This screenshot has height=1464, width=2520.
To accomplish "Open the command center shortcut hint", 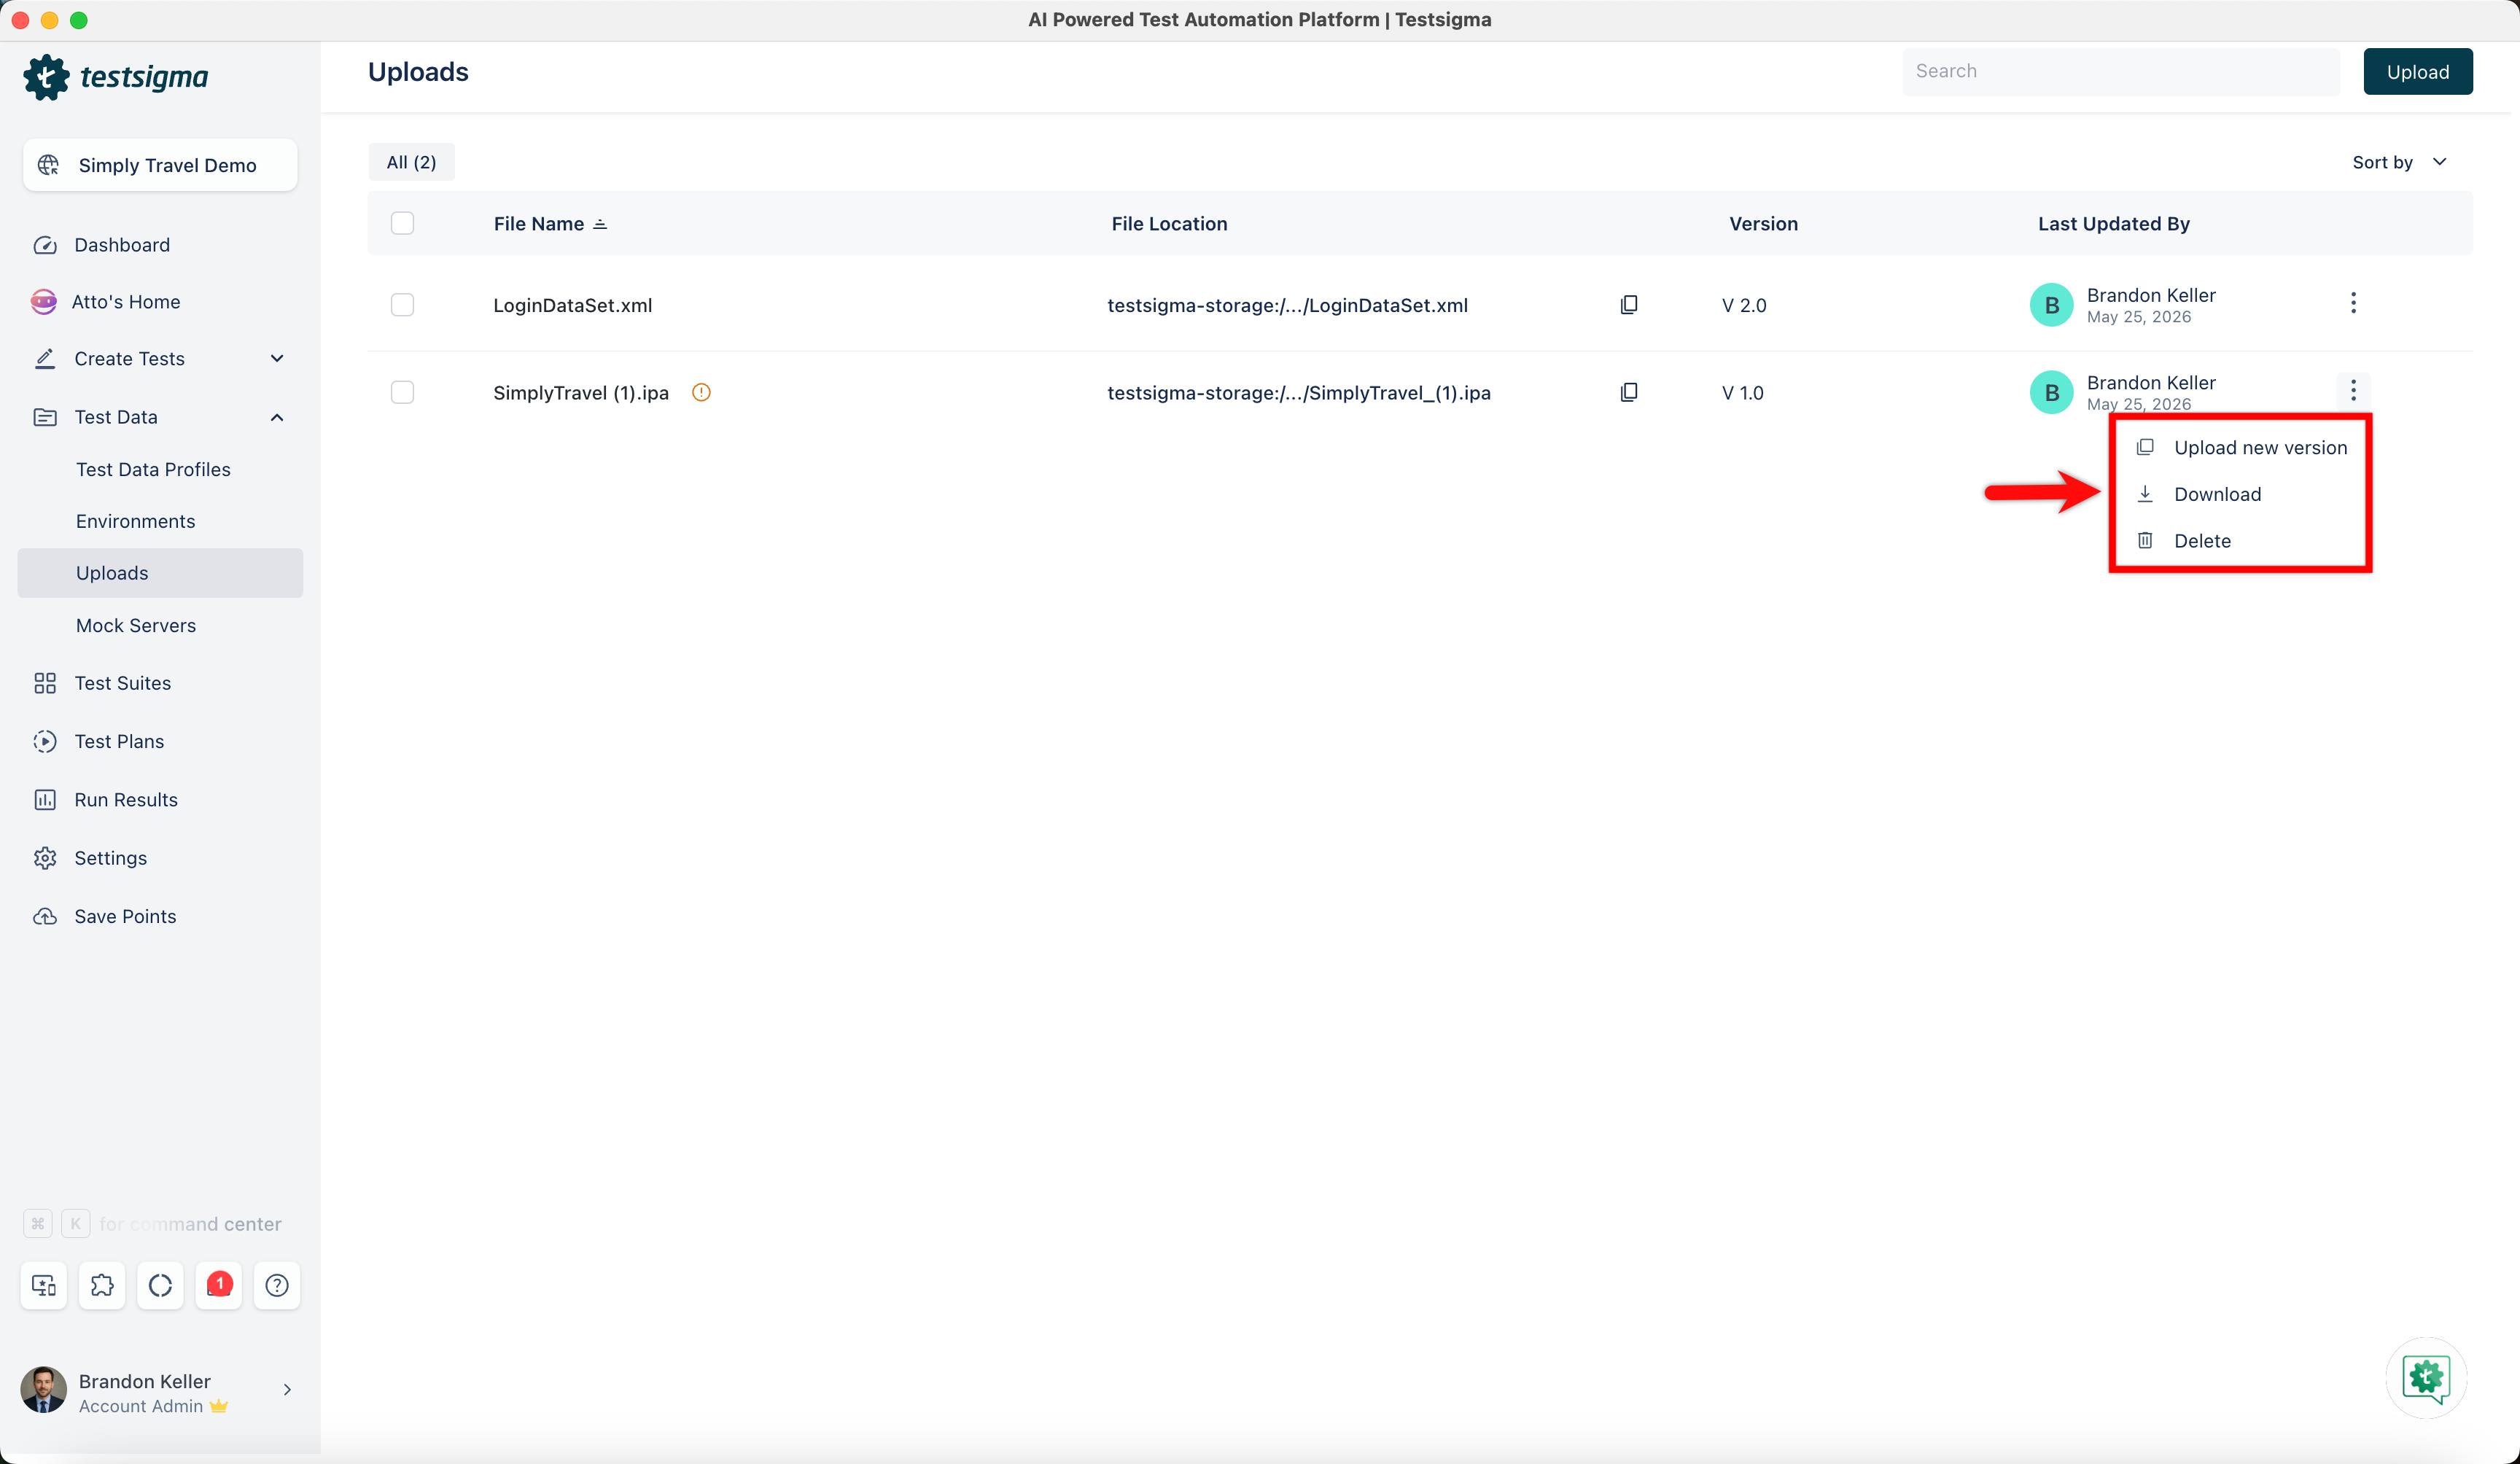I will click(x=152, y=1224).
